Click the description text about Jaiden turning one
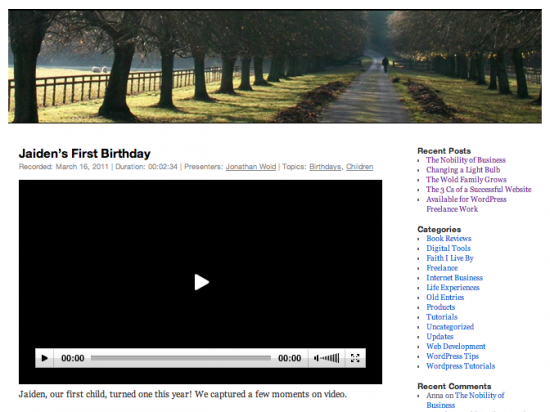This screenshot has width=550, height=412. coord(183,394)
